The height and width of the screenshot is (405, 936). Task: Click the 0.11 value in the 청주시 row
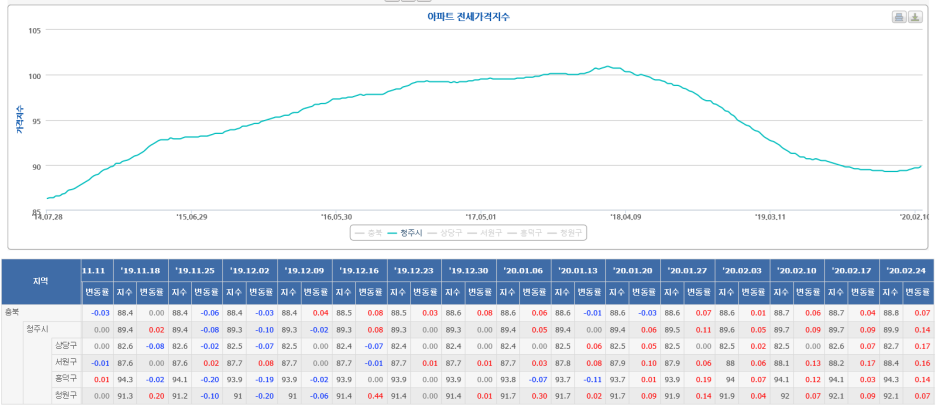coord(703,329)
